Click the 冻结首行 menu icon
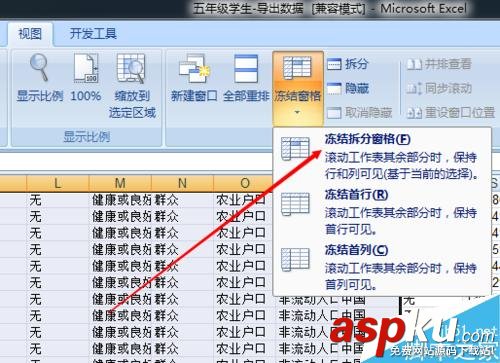 [295, 204]
